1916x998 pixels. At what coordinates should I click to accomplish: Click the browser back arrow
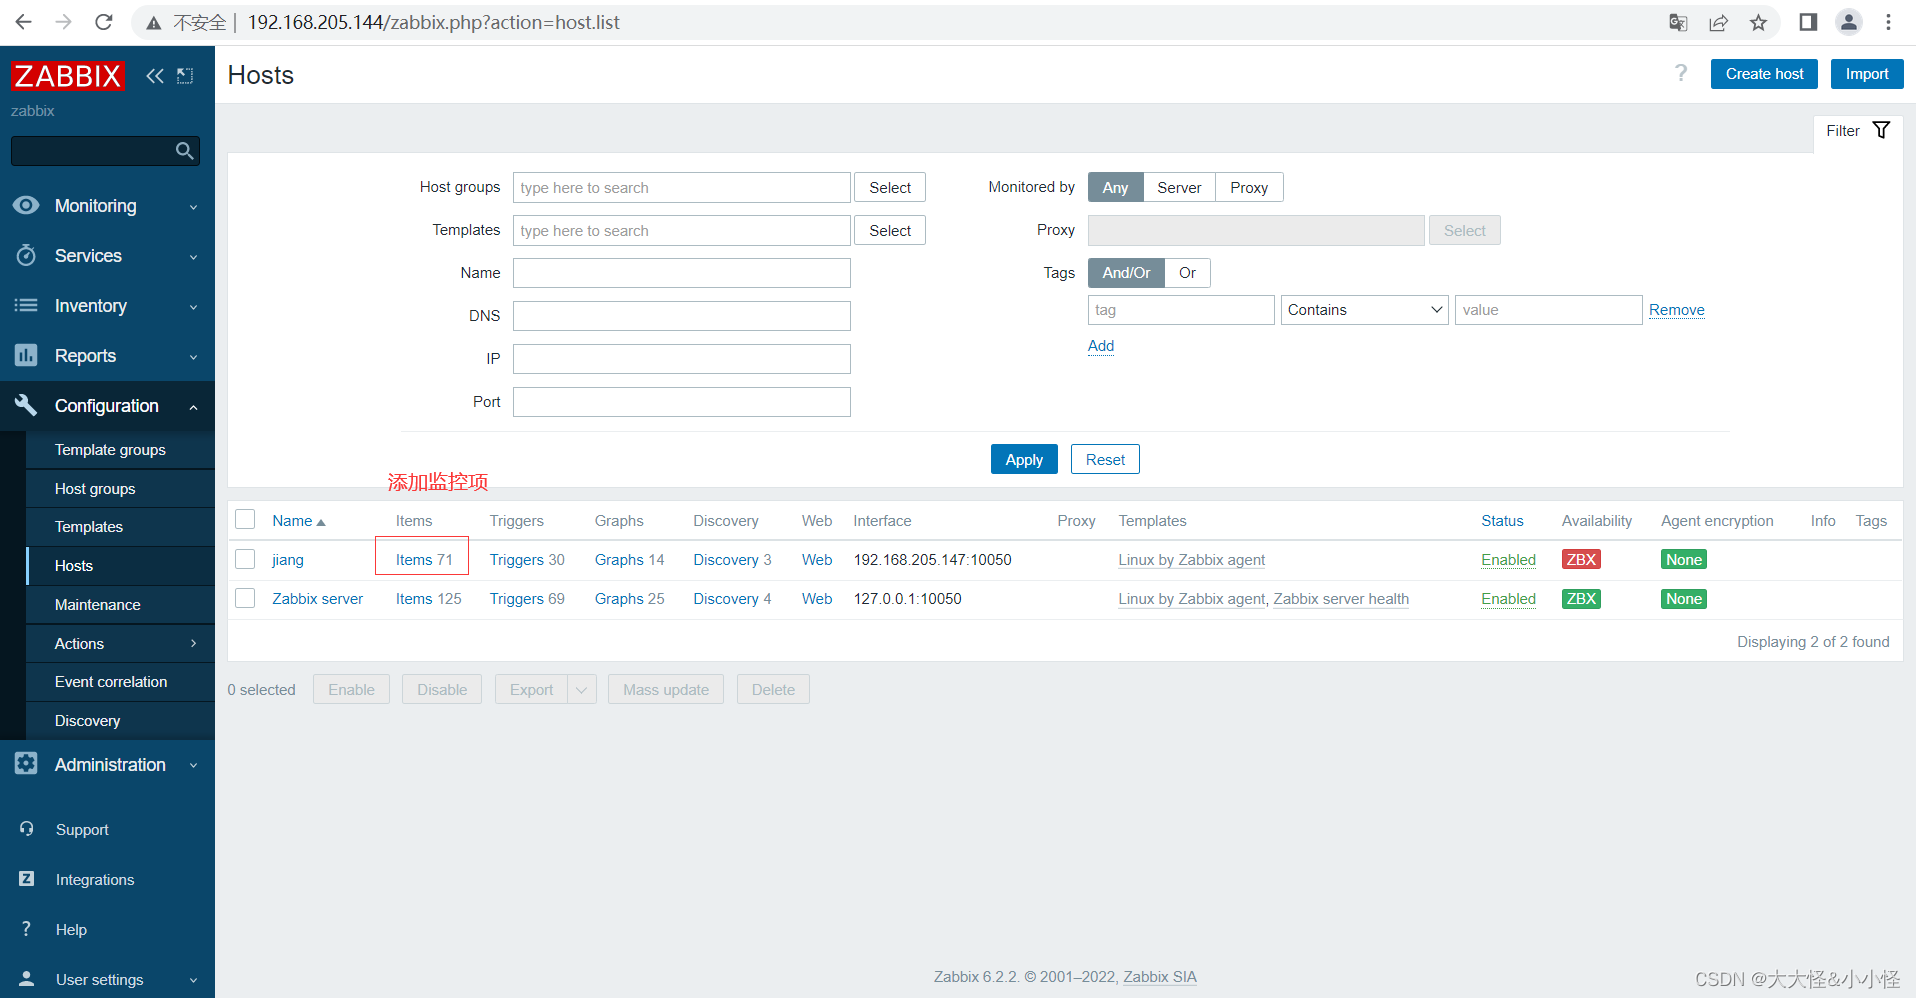click(x=24, y=22)
